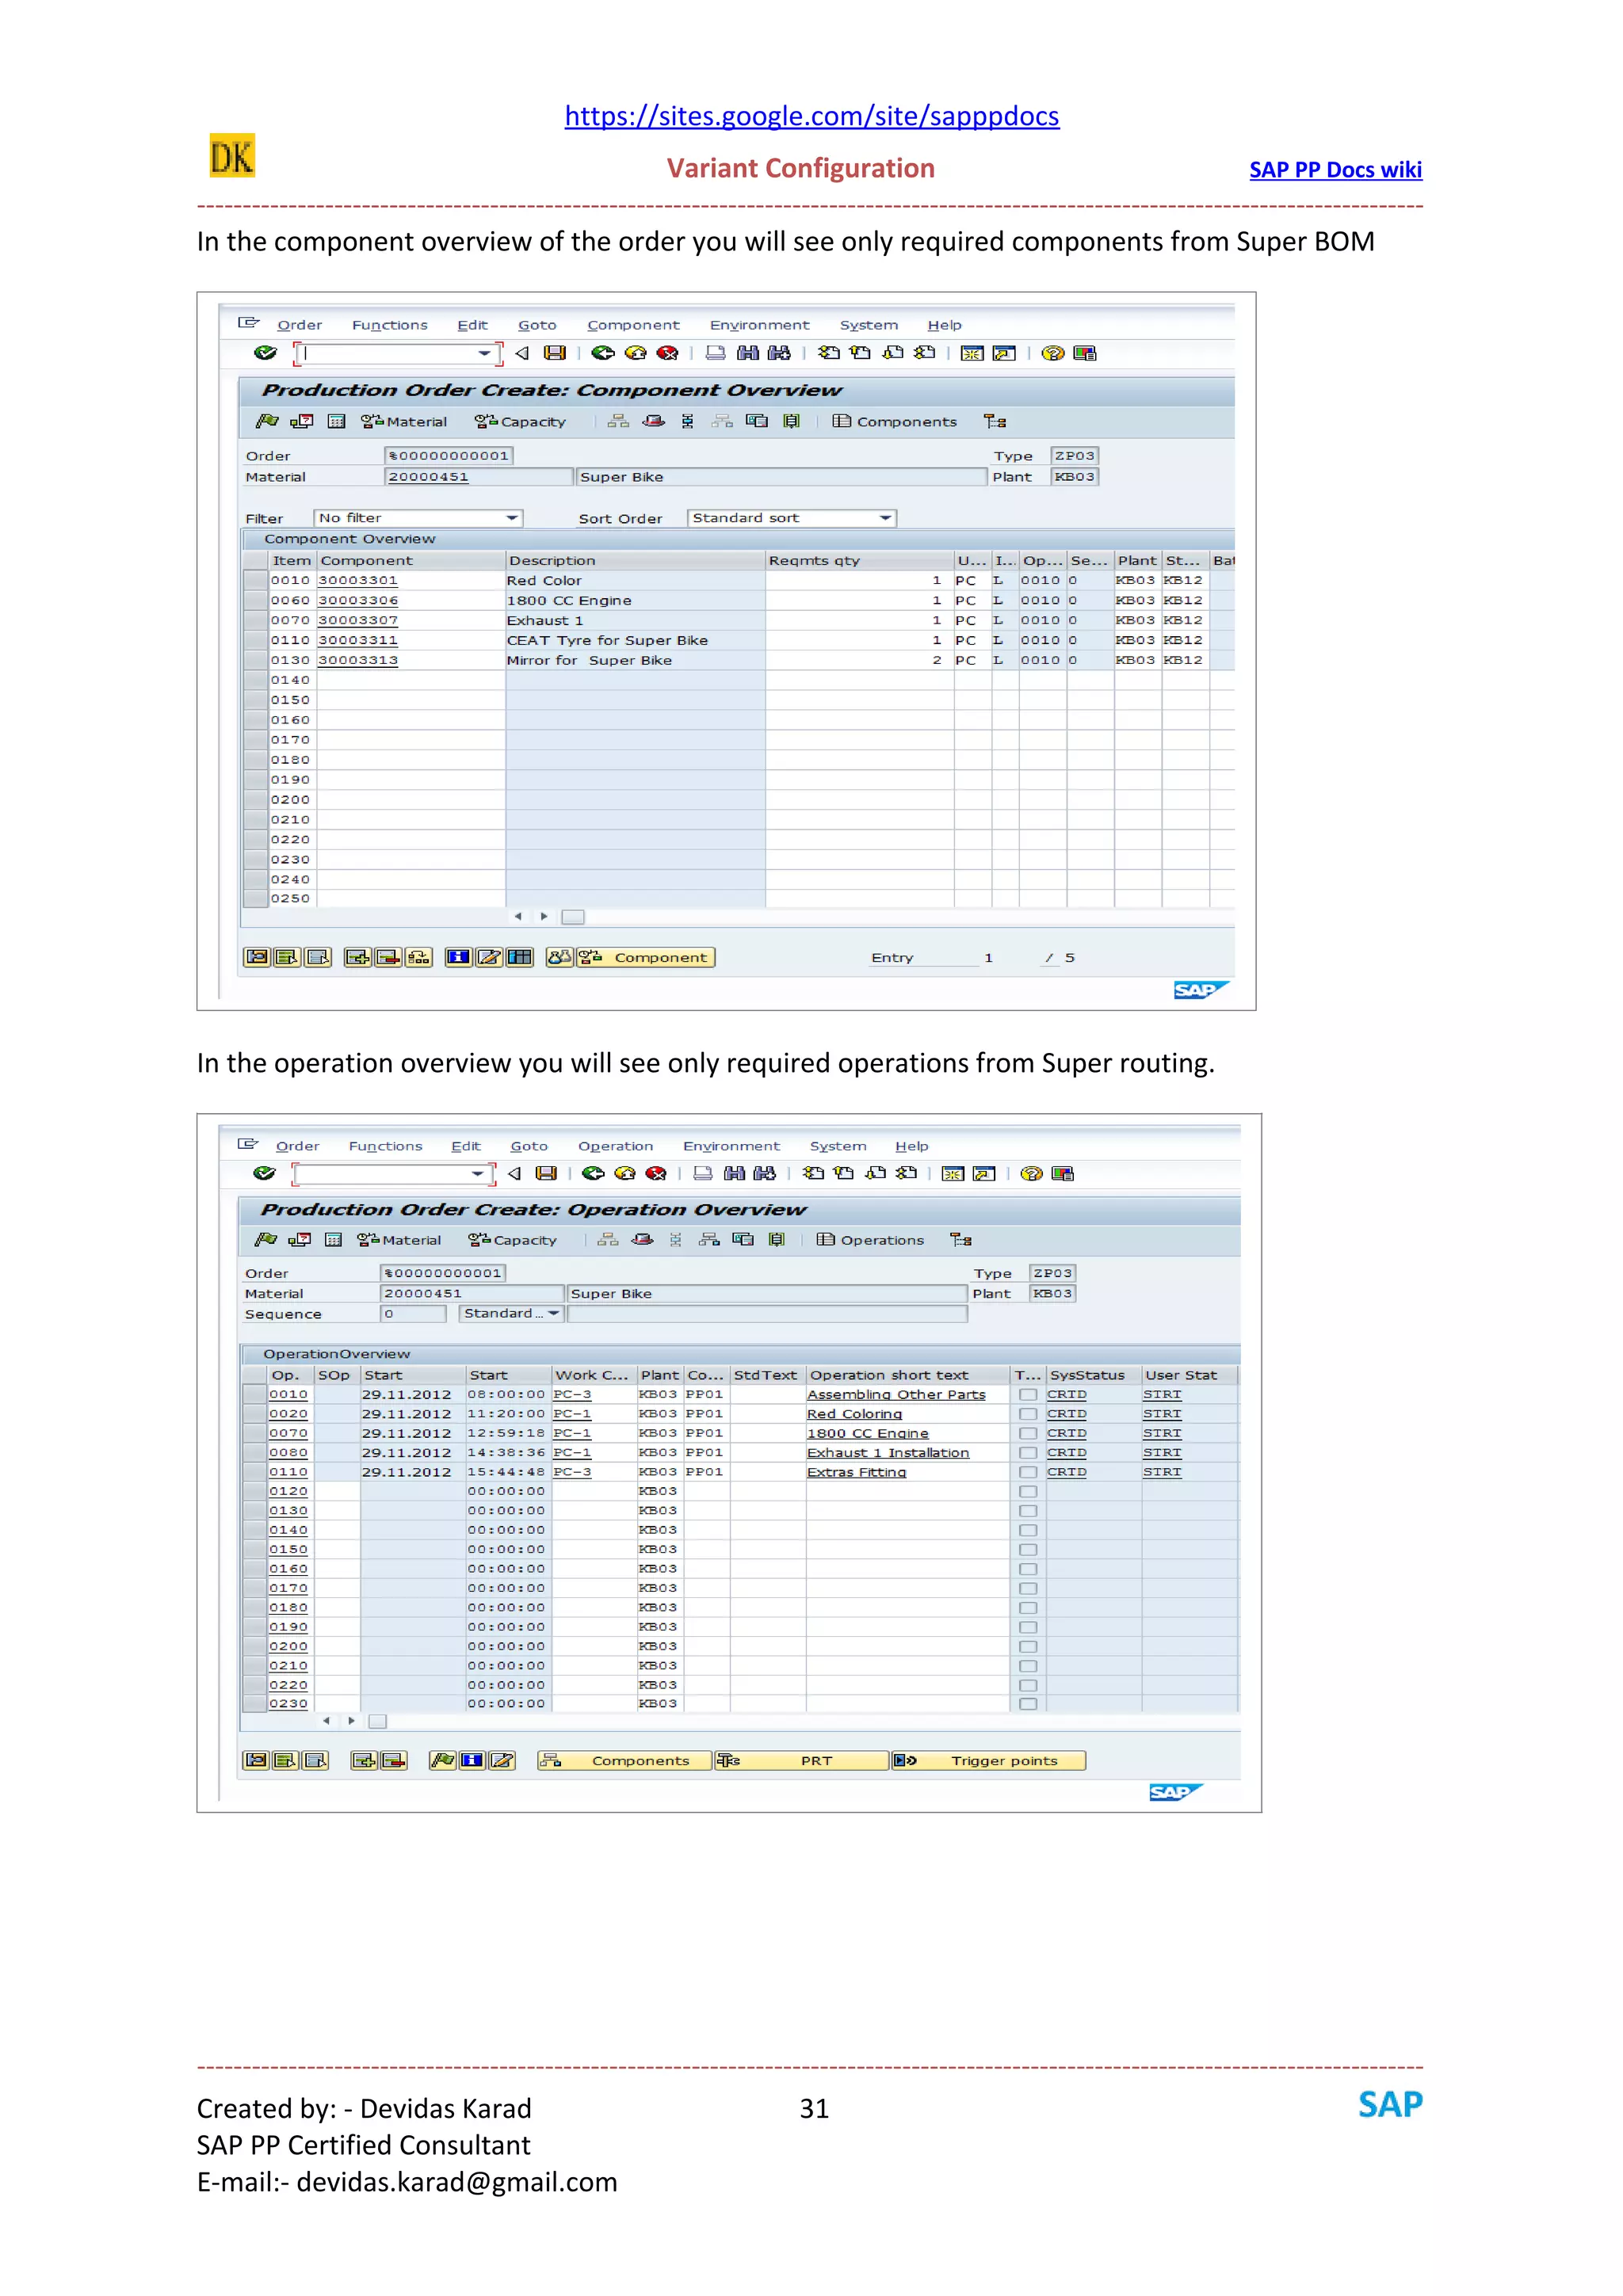Tick checkbox in operation 0140 row
Image resolution: width=1623 pixels, height=2296 pixels.
1027,1530
